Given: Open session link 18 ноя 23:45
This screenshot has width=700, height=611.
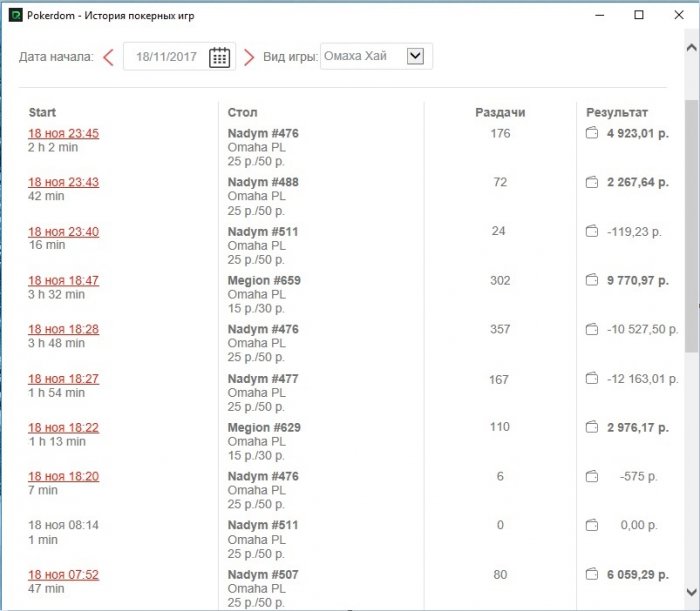Looking at the screenshot, I should (x=63, y=134).
